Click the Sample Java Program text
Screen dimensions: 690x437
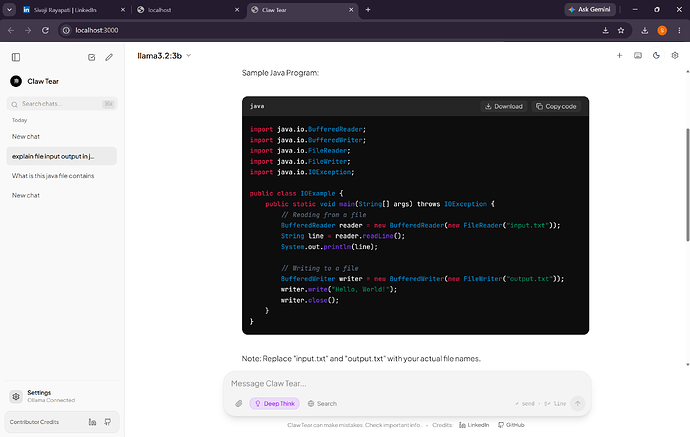(x=280, y=73)
